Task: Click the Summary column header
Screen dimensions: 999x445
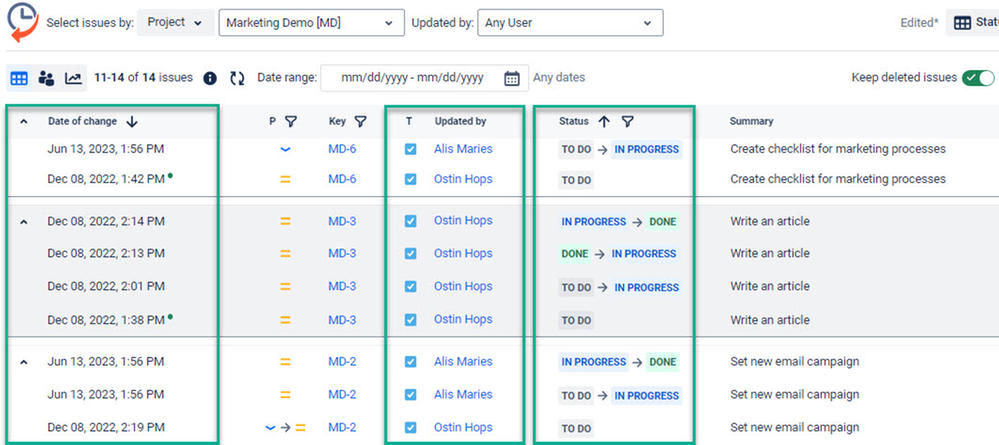Action: click(751, 121)
